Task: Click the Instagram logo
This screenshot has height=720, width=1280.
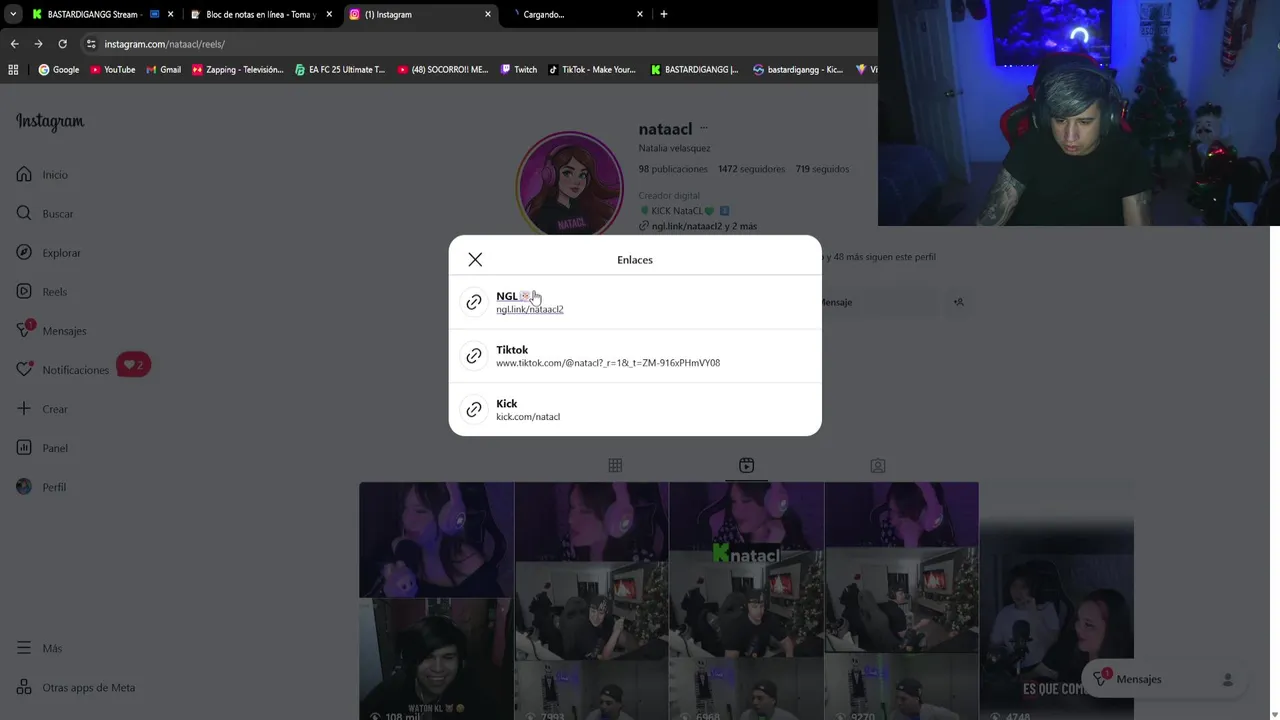Action: click(x=50, y=122)
